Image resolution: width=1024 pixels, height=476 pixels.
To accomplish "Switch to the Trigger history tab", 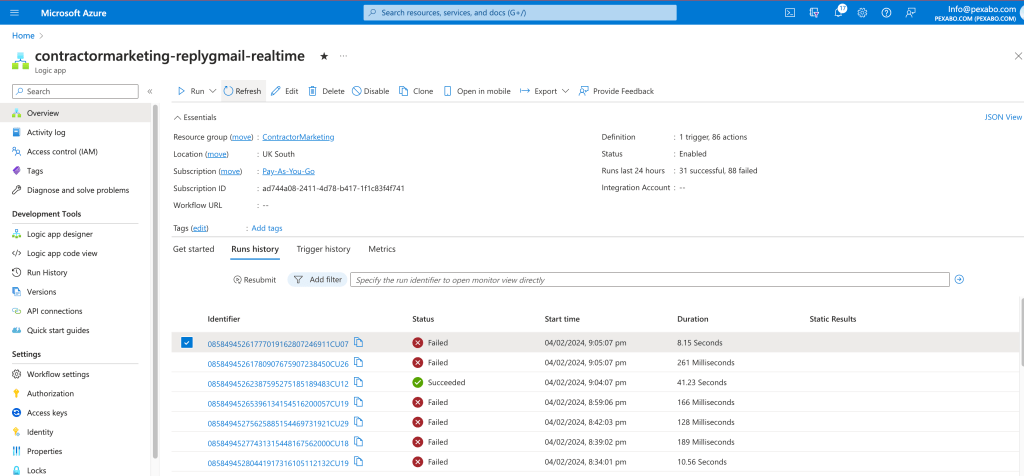I will pos(323,249).
